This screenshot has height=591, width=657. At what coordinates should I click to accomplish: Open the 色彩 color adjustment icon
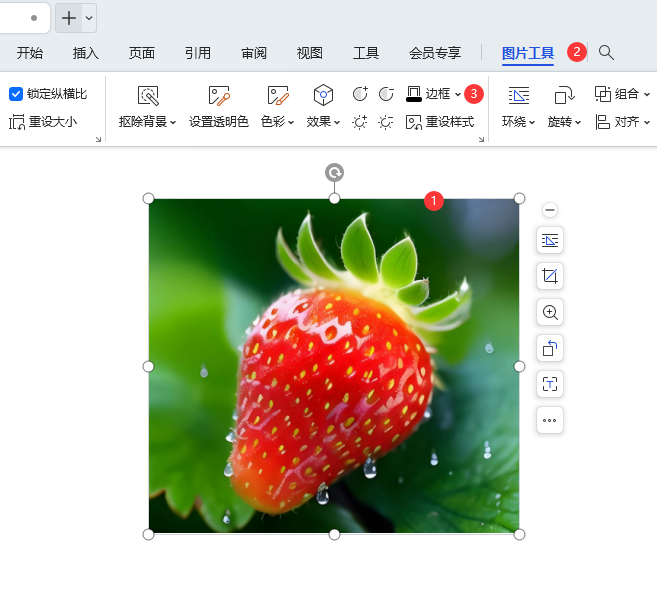pyautogui.click(x=278, y=96)
